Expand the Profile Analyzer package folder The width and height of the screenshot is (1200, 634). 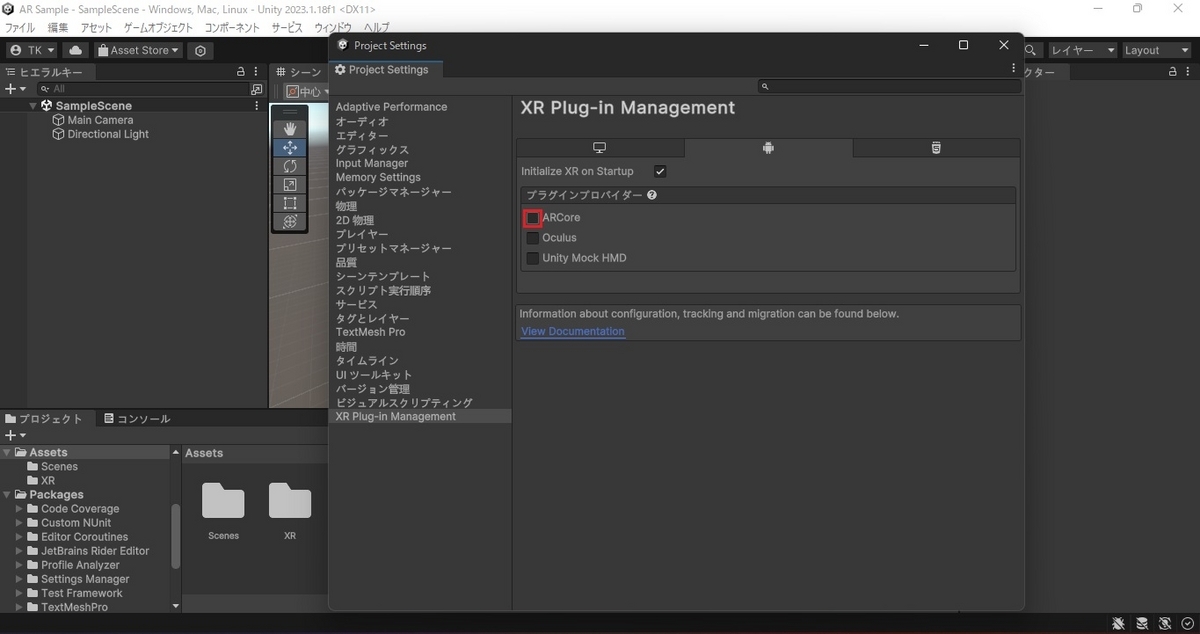pos(19,565)
